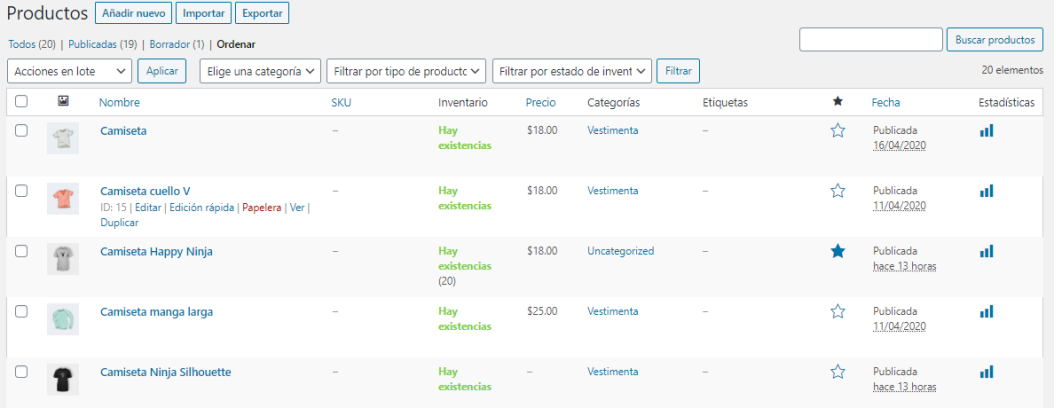Viewport: 1054px width, 408px height.
Task: Star the Camiseta product as featured
Action: (838, 130)
